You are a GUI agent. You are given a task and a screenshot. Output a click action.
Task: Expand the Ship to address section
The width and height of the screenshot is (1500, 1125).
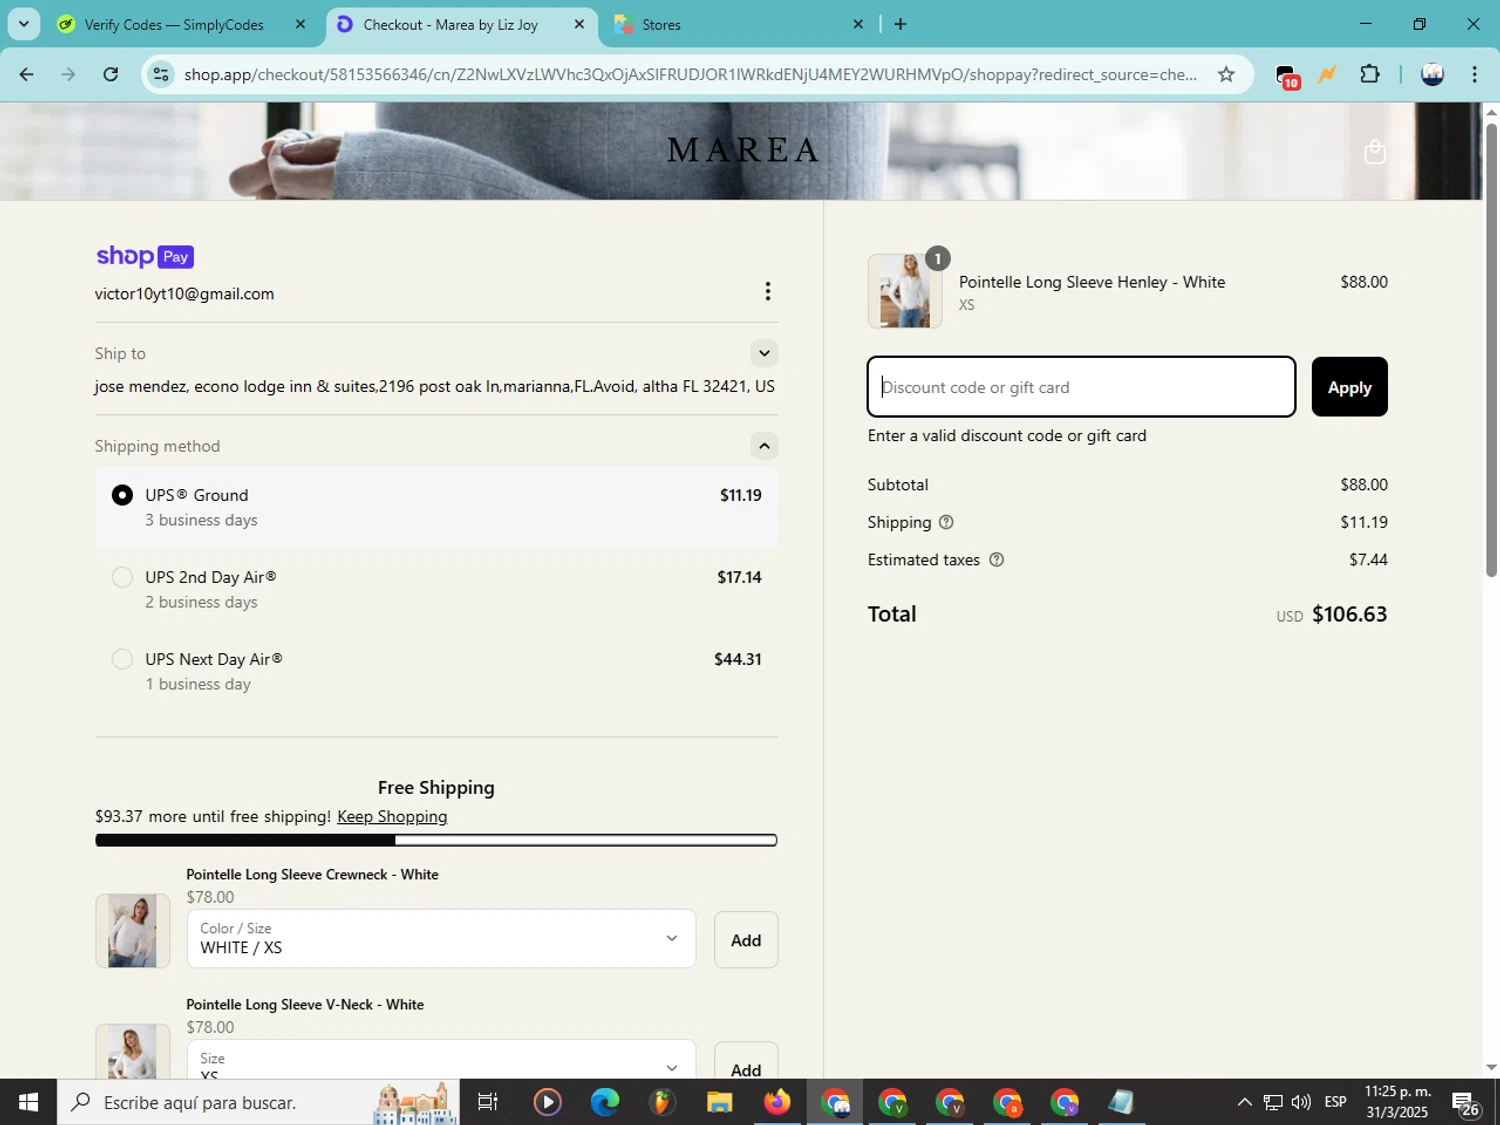point(764,353)
